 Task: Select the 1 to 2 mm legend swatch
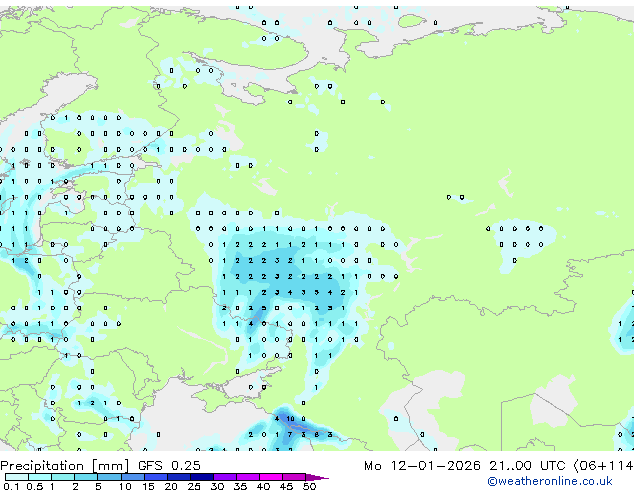pyautogui.click(x=63, y=477)
